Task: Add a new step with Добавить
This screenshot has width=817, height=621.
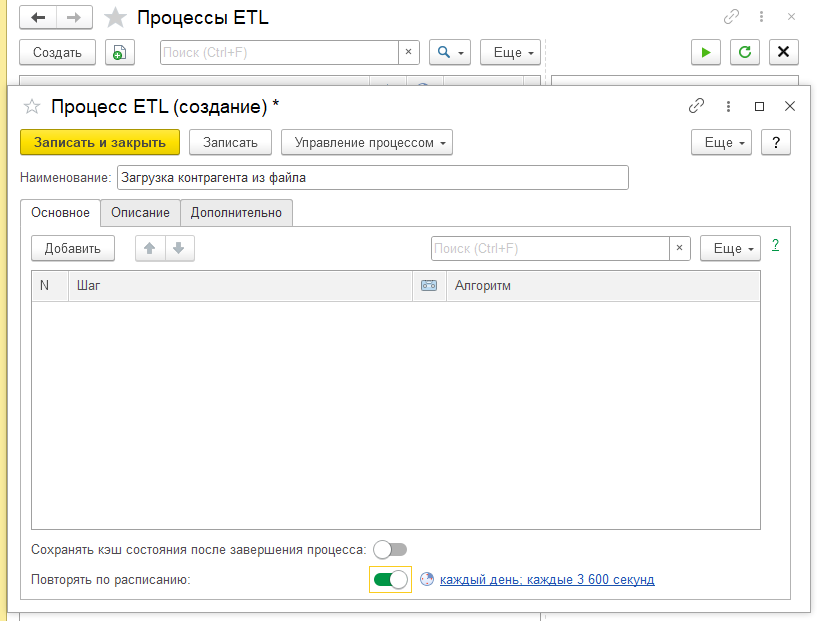Action: pyautogui.click(x=73, y=248)
